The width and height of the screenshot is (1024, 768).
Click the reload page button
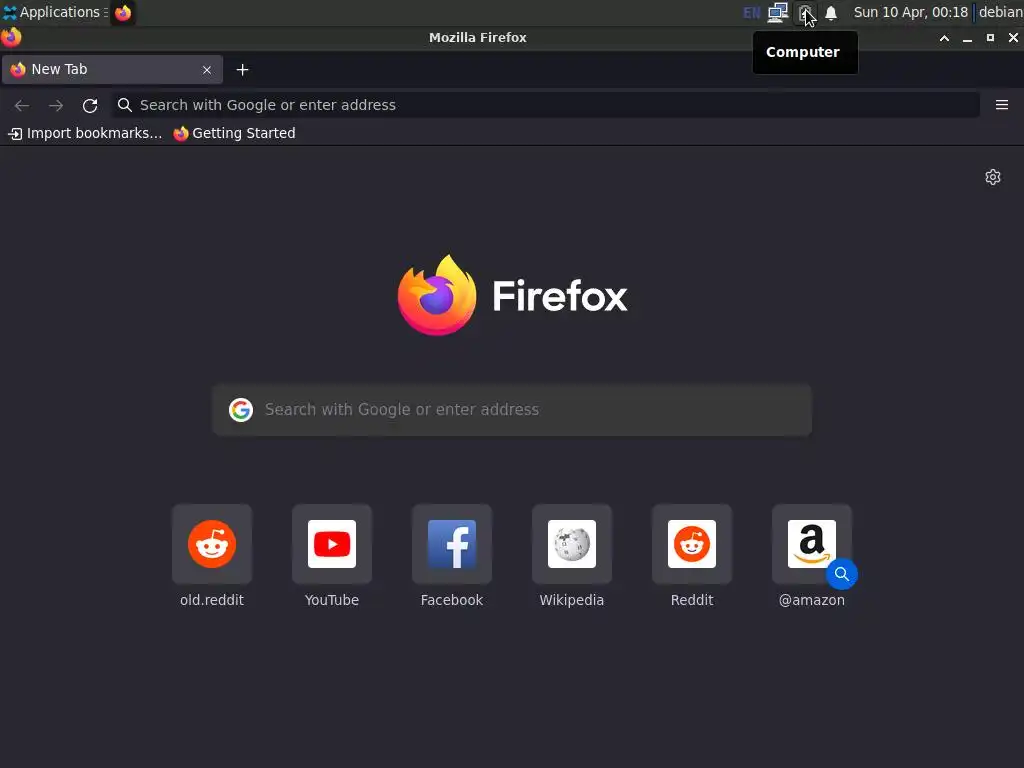pyautogui.click(x=90, y=105)
